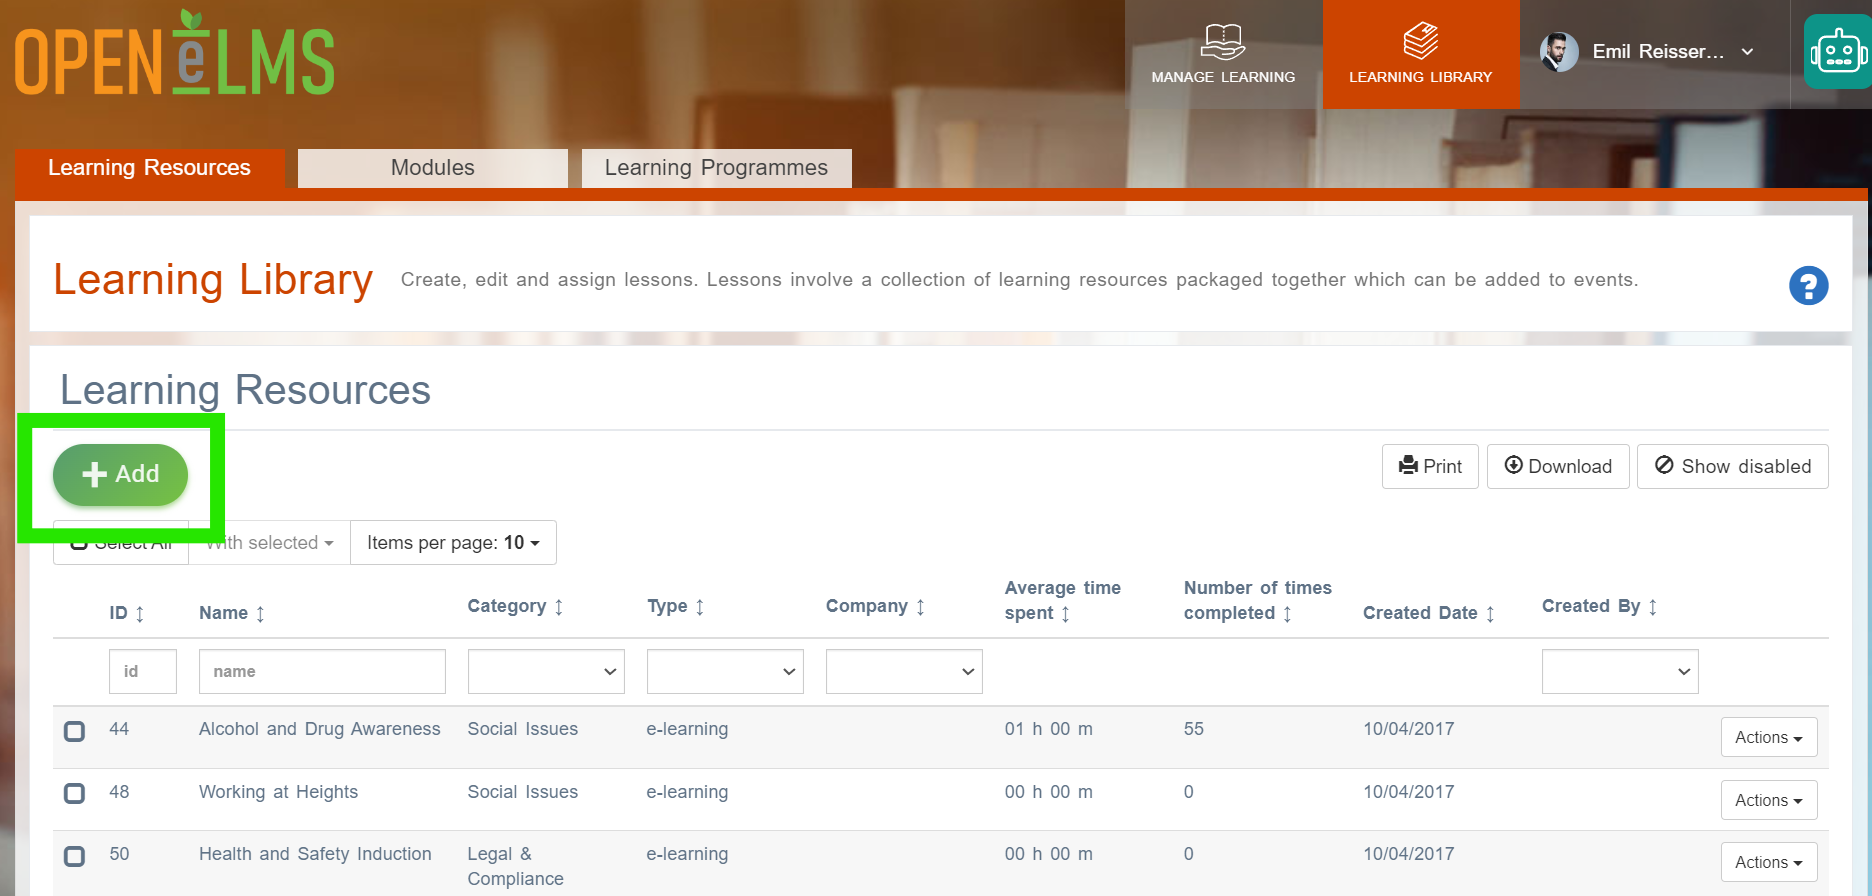
Task: Open Actions menu for Alcohol and Drug Awareness
Action: [x=1769, y=738]
